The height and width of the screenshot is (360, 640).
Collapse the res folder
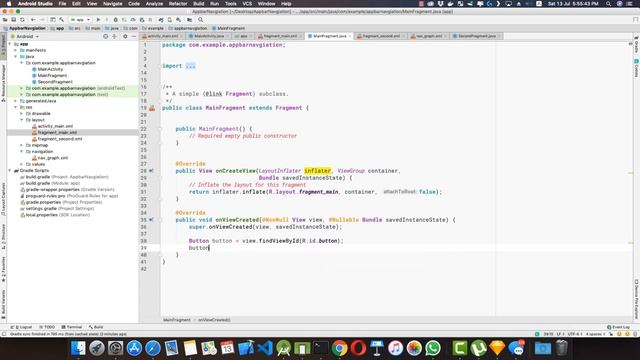pos(16,107)
